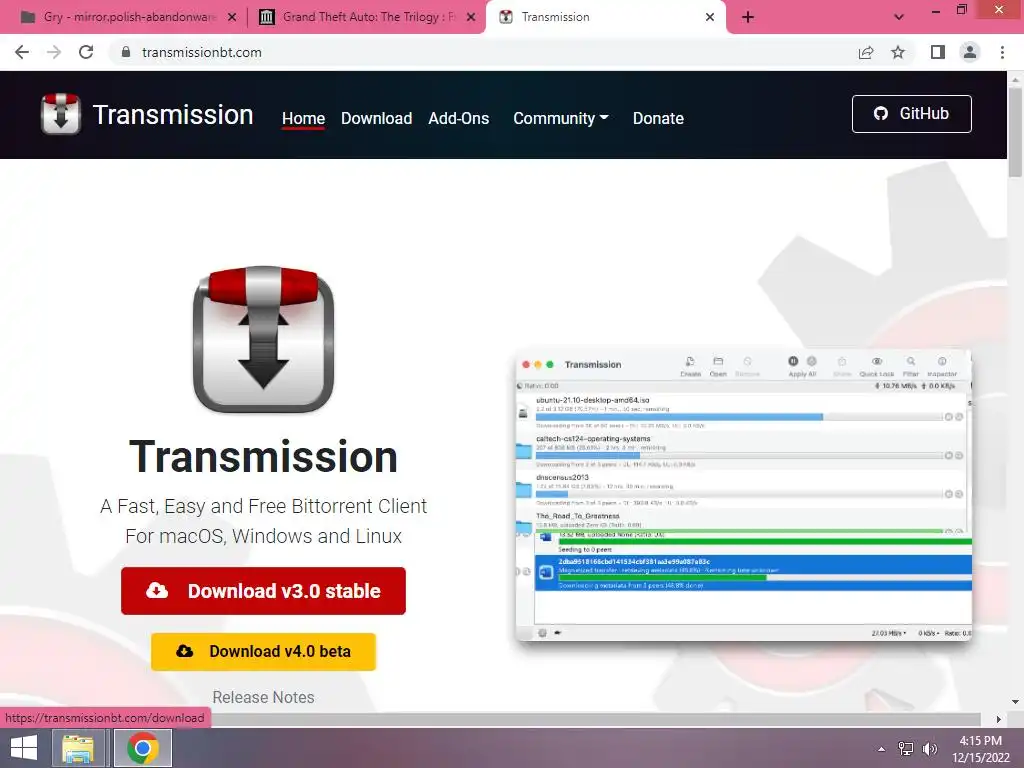Click the cloud icon on beta download
Viewport: 1024px width, 768px height.
tap(185, 651)
